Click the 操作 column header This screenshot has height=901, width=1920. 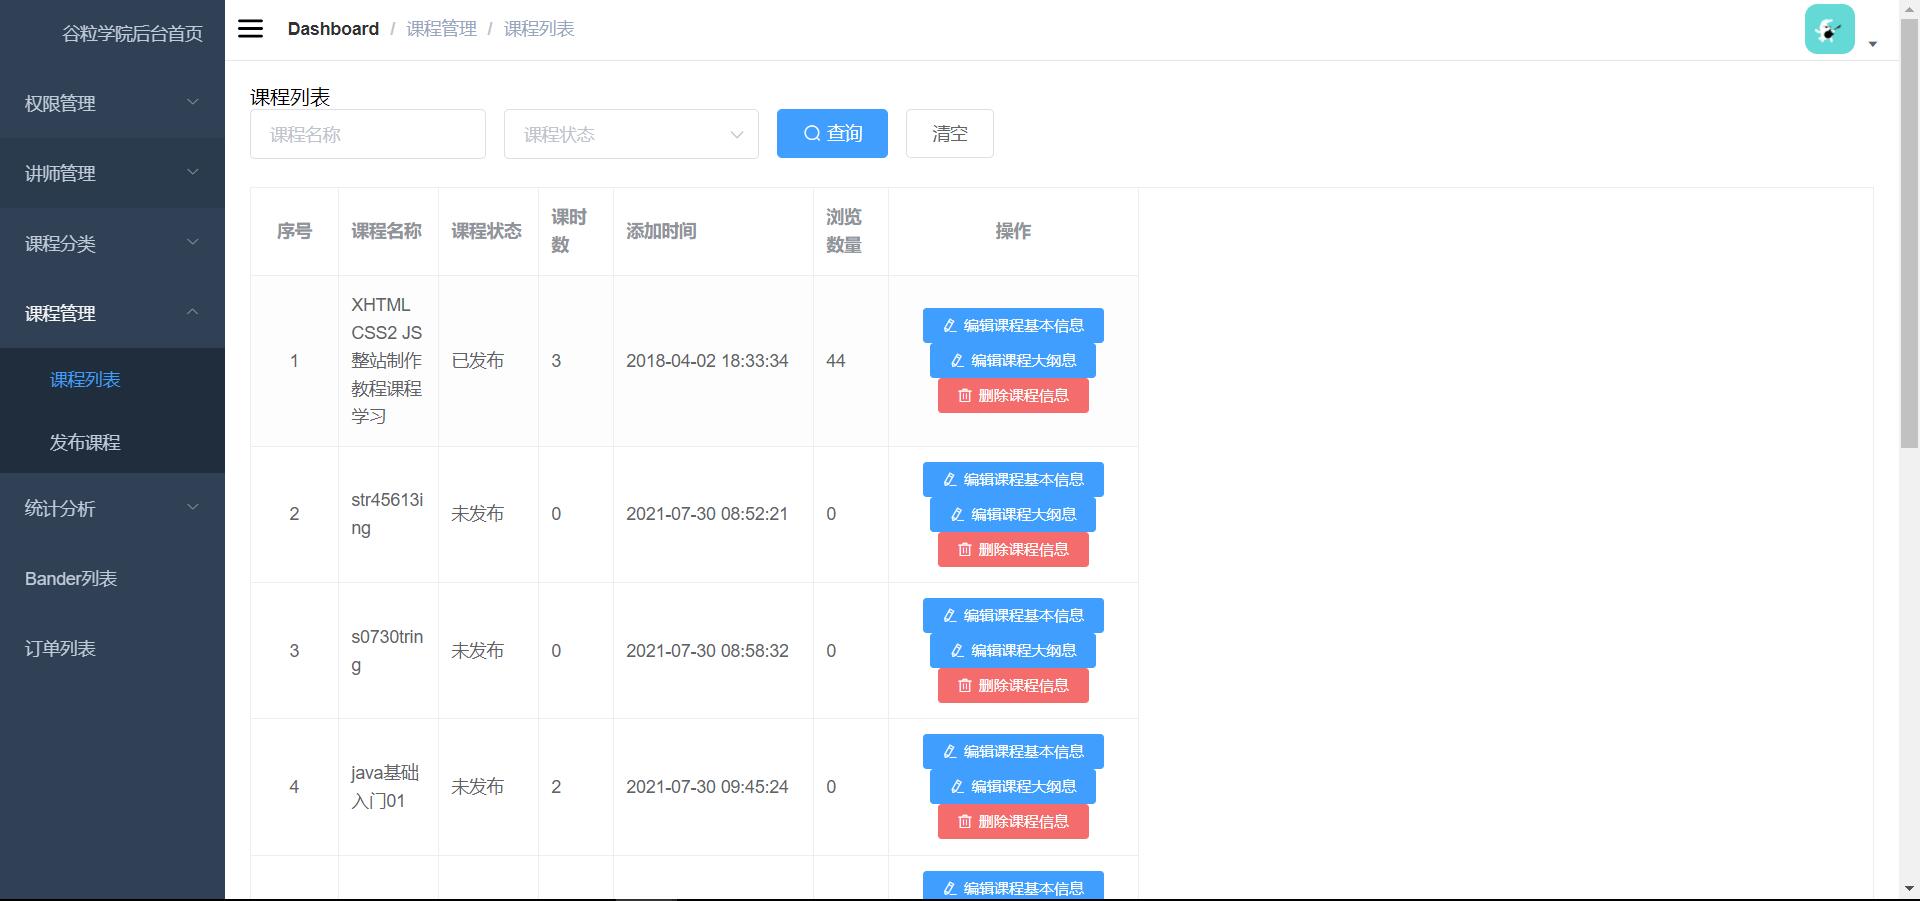tap(1013, 231)
